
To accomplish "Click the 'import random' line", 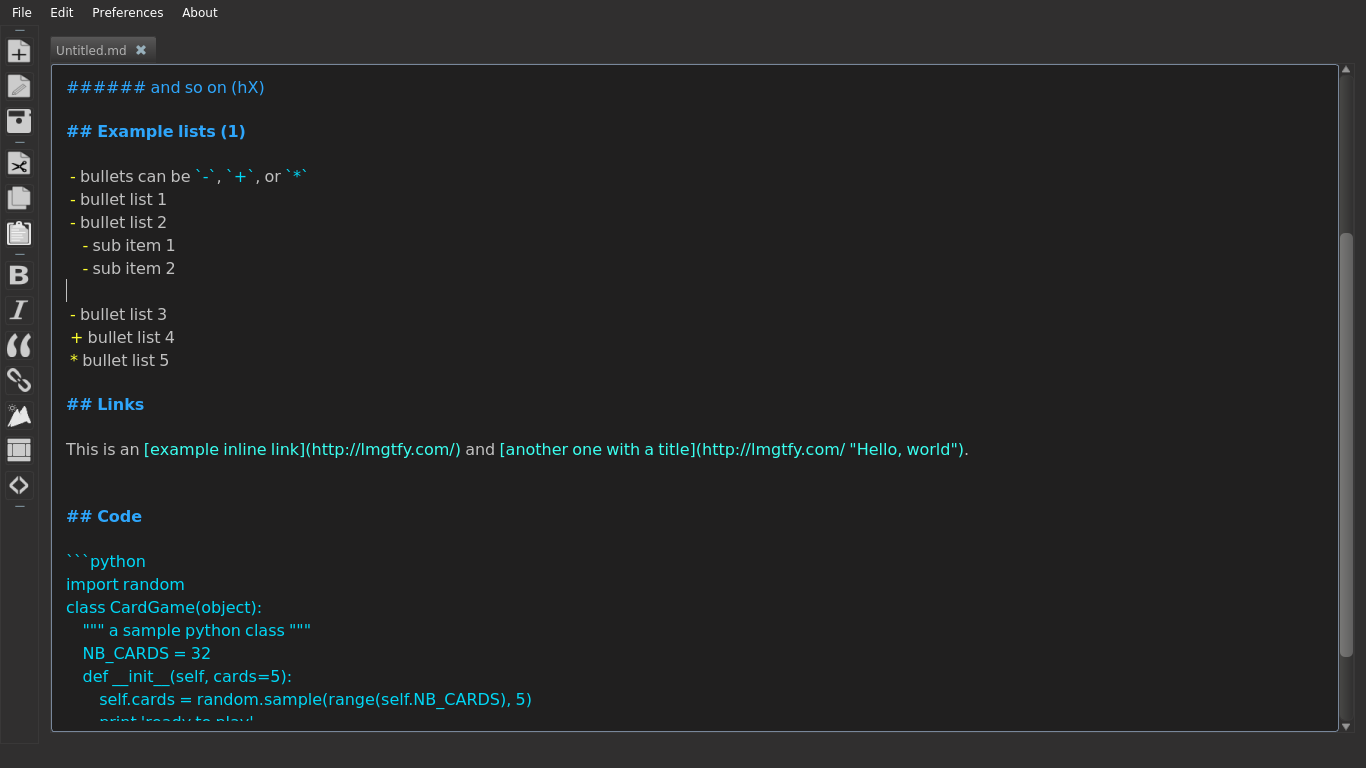I will coord(125,584).
